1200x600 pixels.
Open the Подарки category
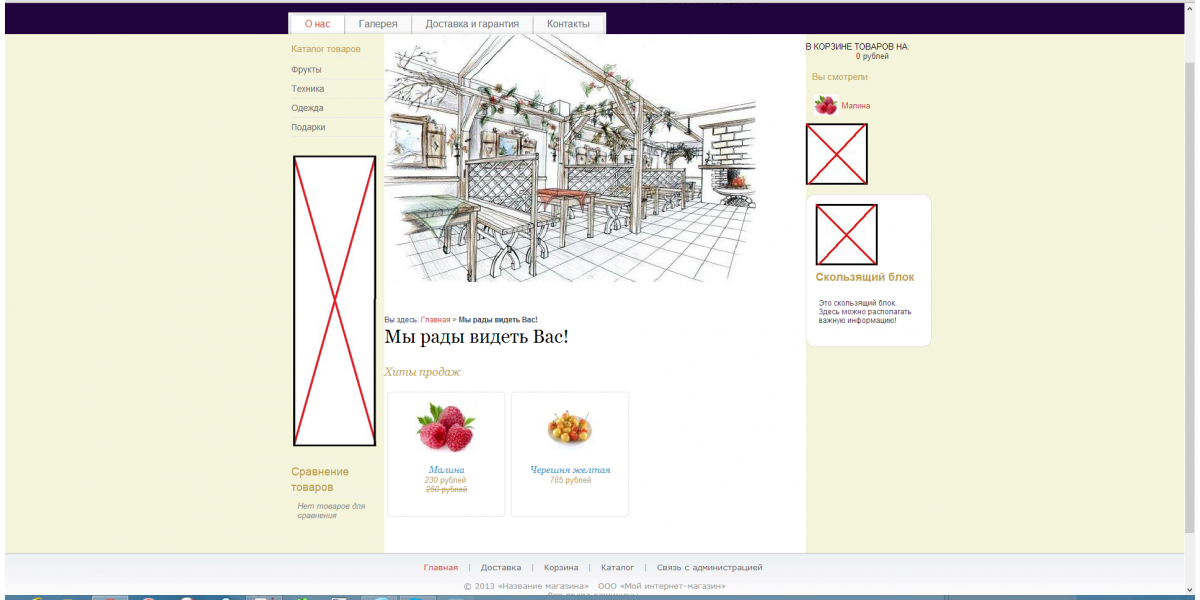pyautogui.click(x=308, y=127)
